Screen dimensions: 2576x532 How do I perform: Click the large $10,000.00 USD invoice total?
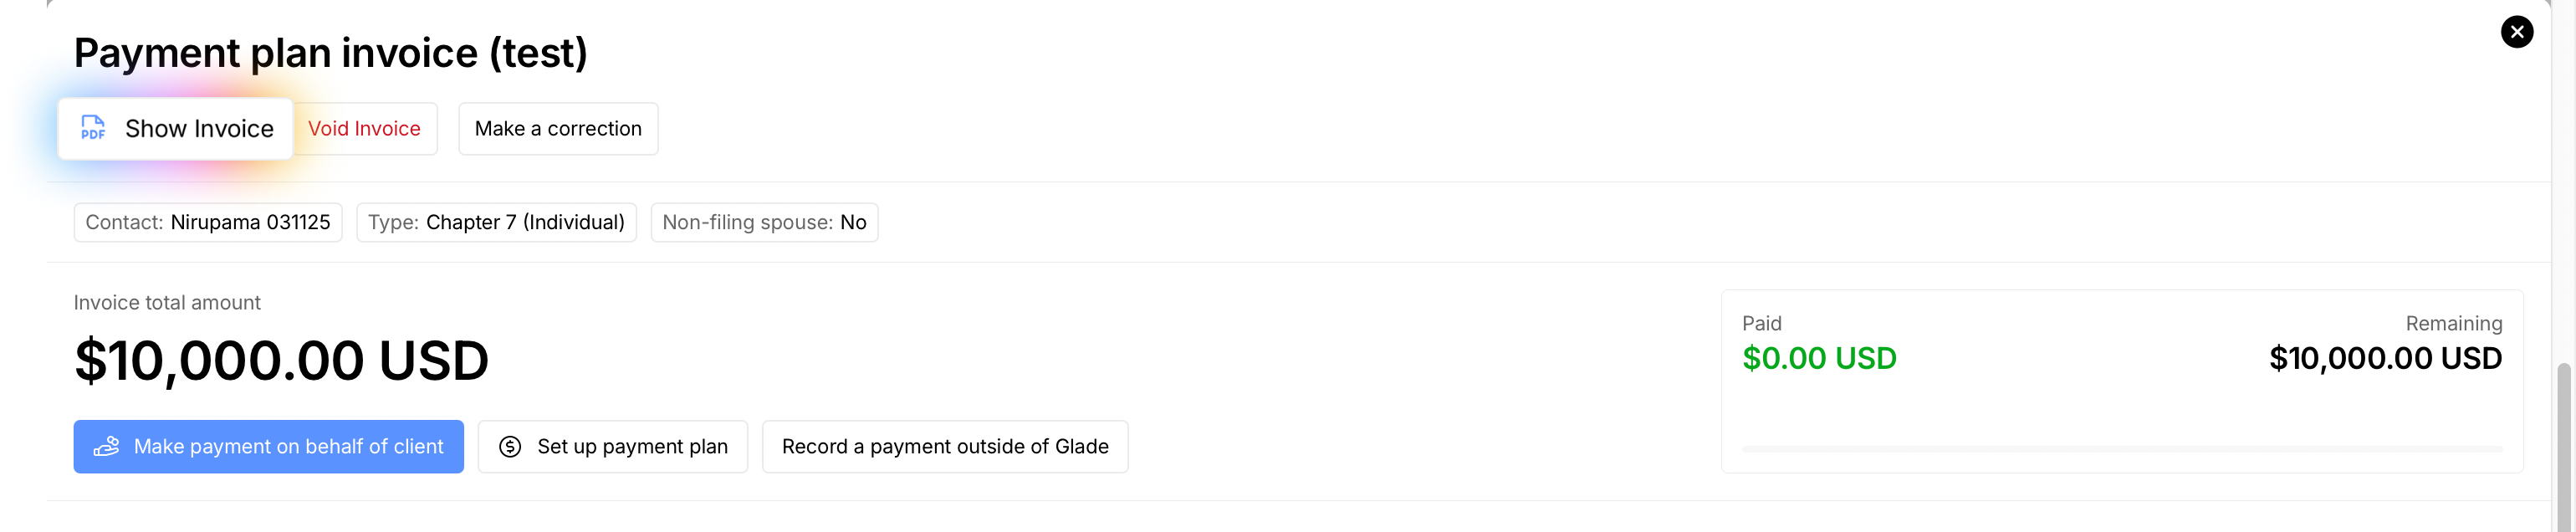pyautogui.click(x=281, y=360)
